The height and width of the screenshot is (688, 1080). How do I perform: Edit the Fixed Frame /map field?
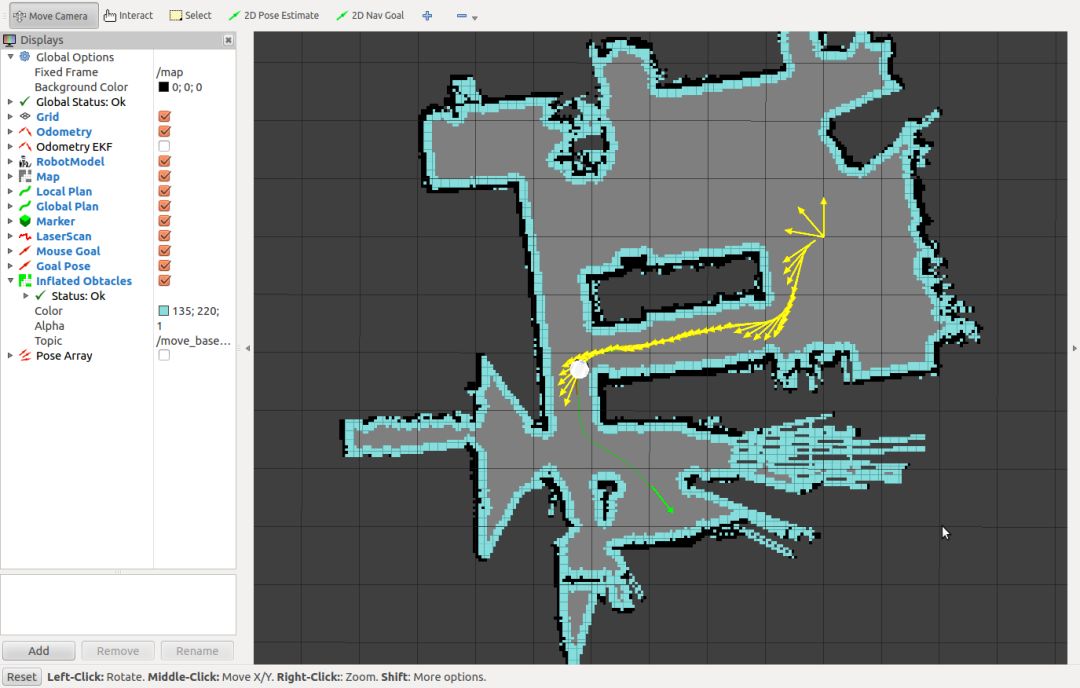coord(190,72)
